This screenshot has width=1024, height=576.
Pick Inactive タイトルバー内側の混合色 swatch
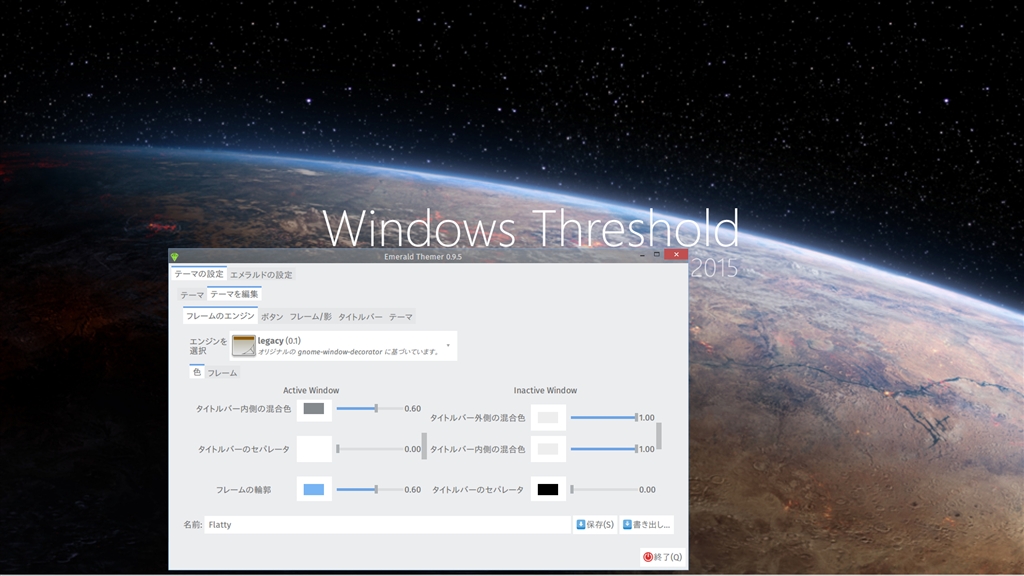548,449
